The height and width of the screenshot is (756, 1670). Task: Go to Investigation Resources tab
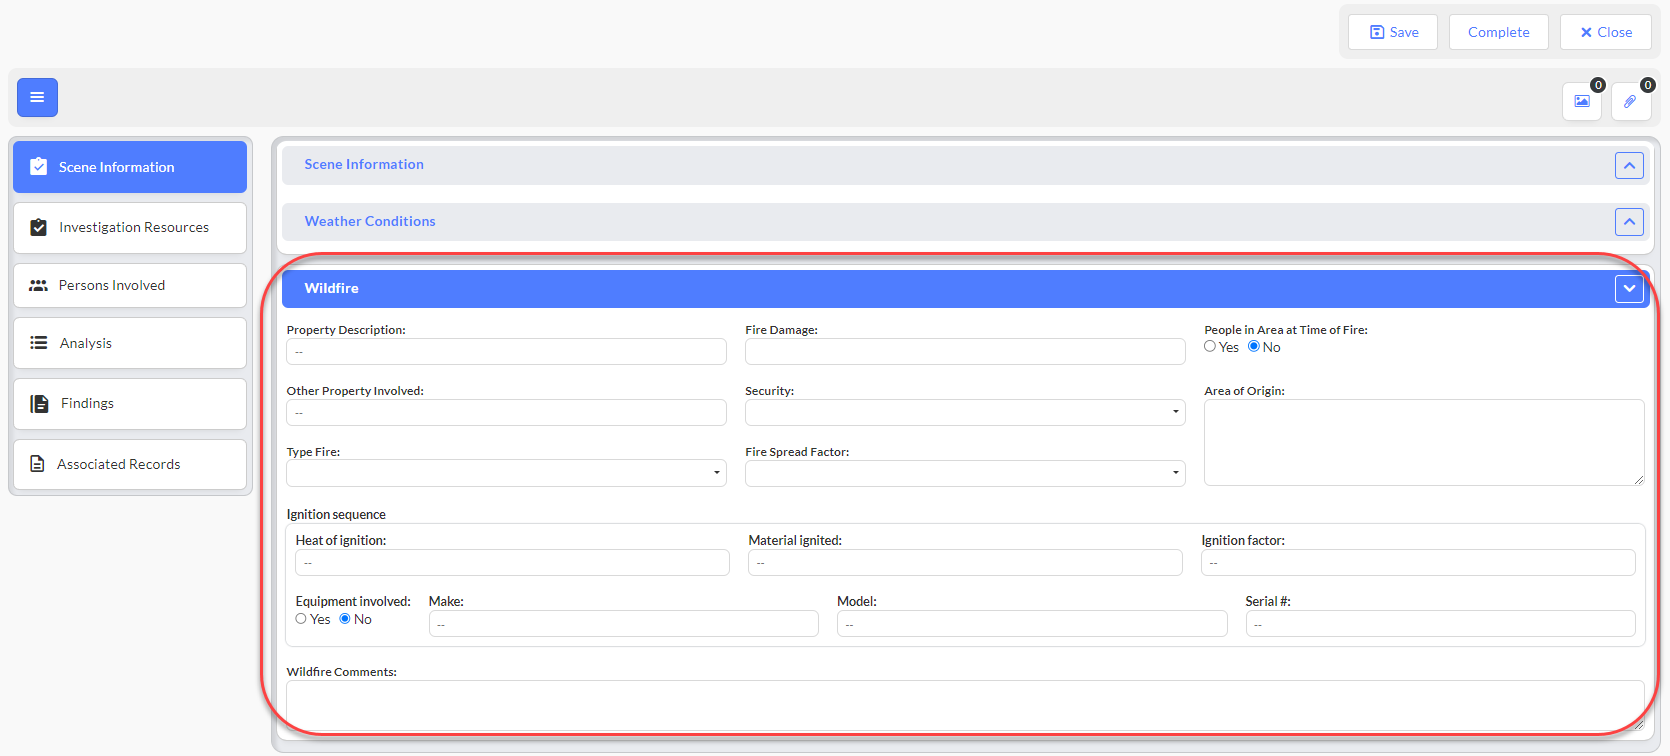130,228
